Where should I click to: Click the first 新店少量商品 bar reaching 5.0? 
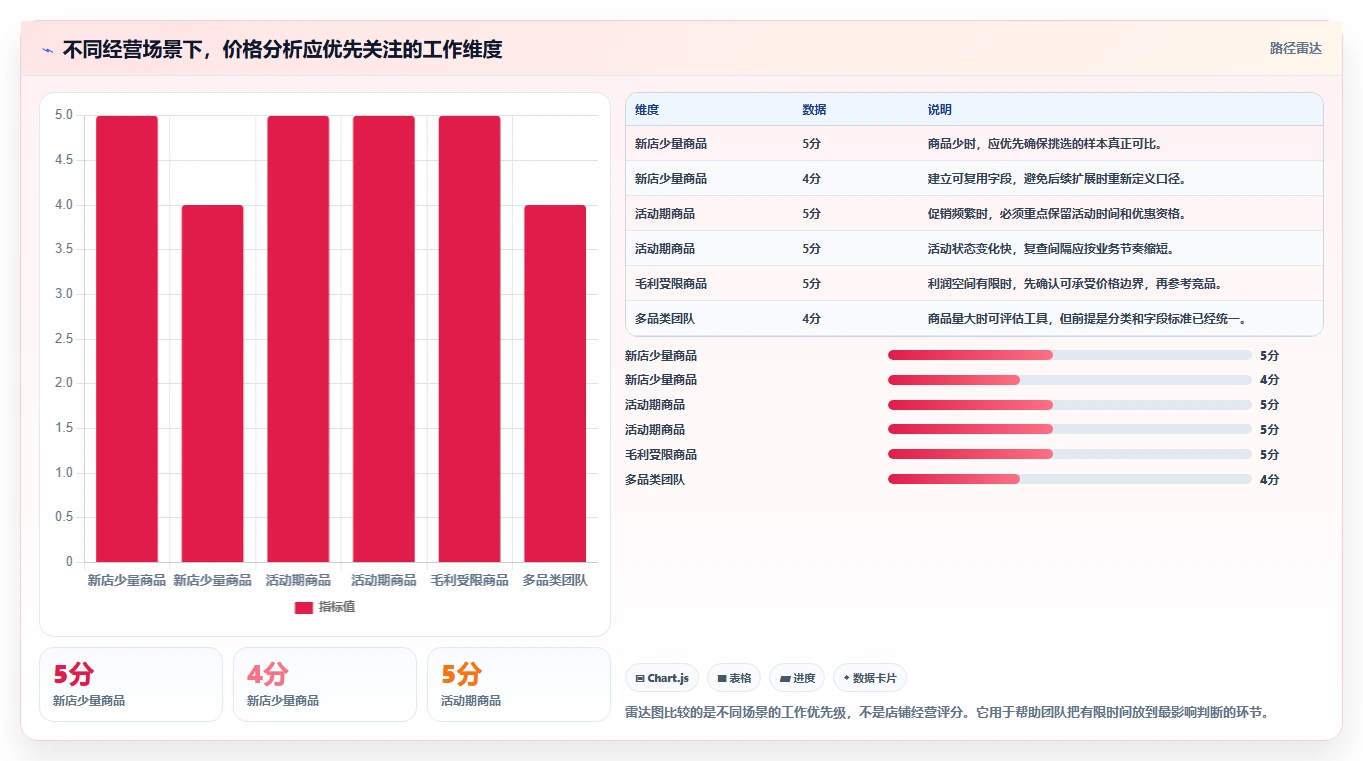coord(127,339)
